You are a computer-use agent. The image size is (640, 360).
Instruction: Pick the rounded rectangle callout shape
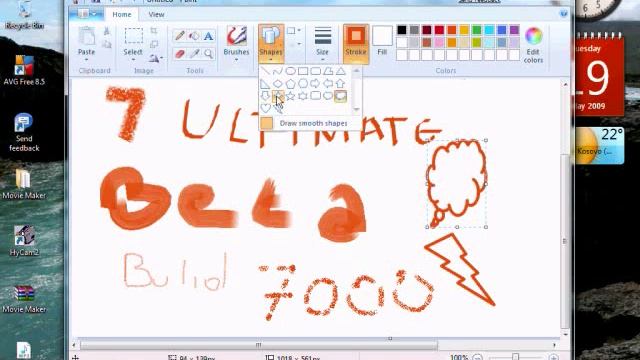pos(315,96)
